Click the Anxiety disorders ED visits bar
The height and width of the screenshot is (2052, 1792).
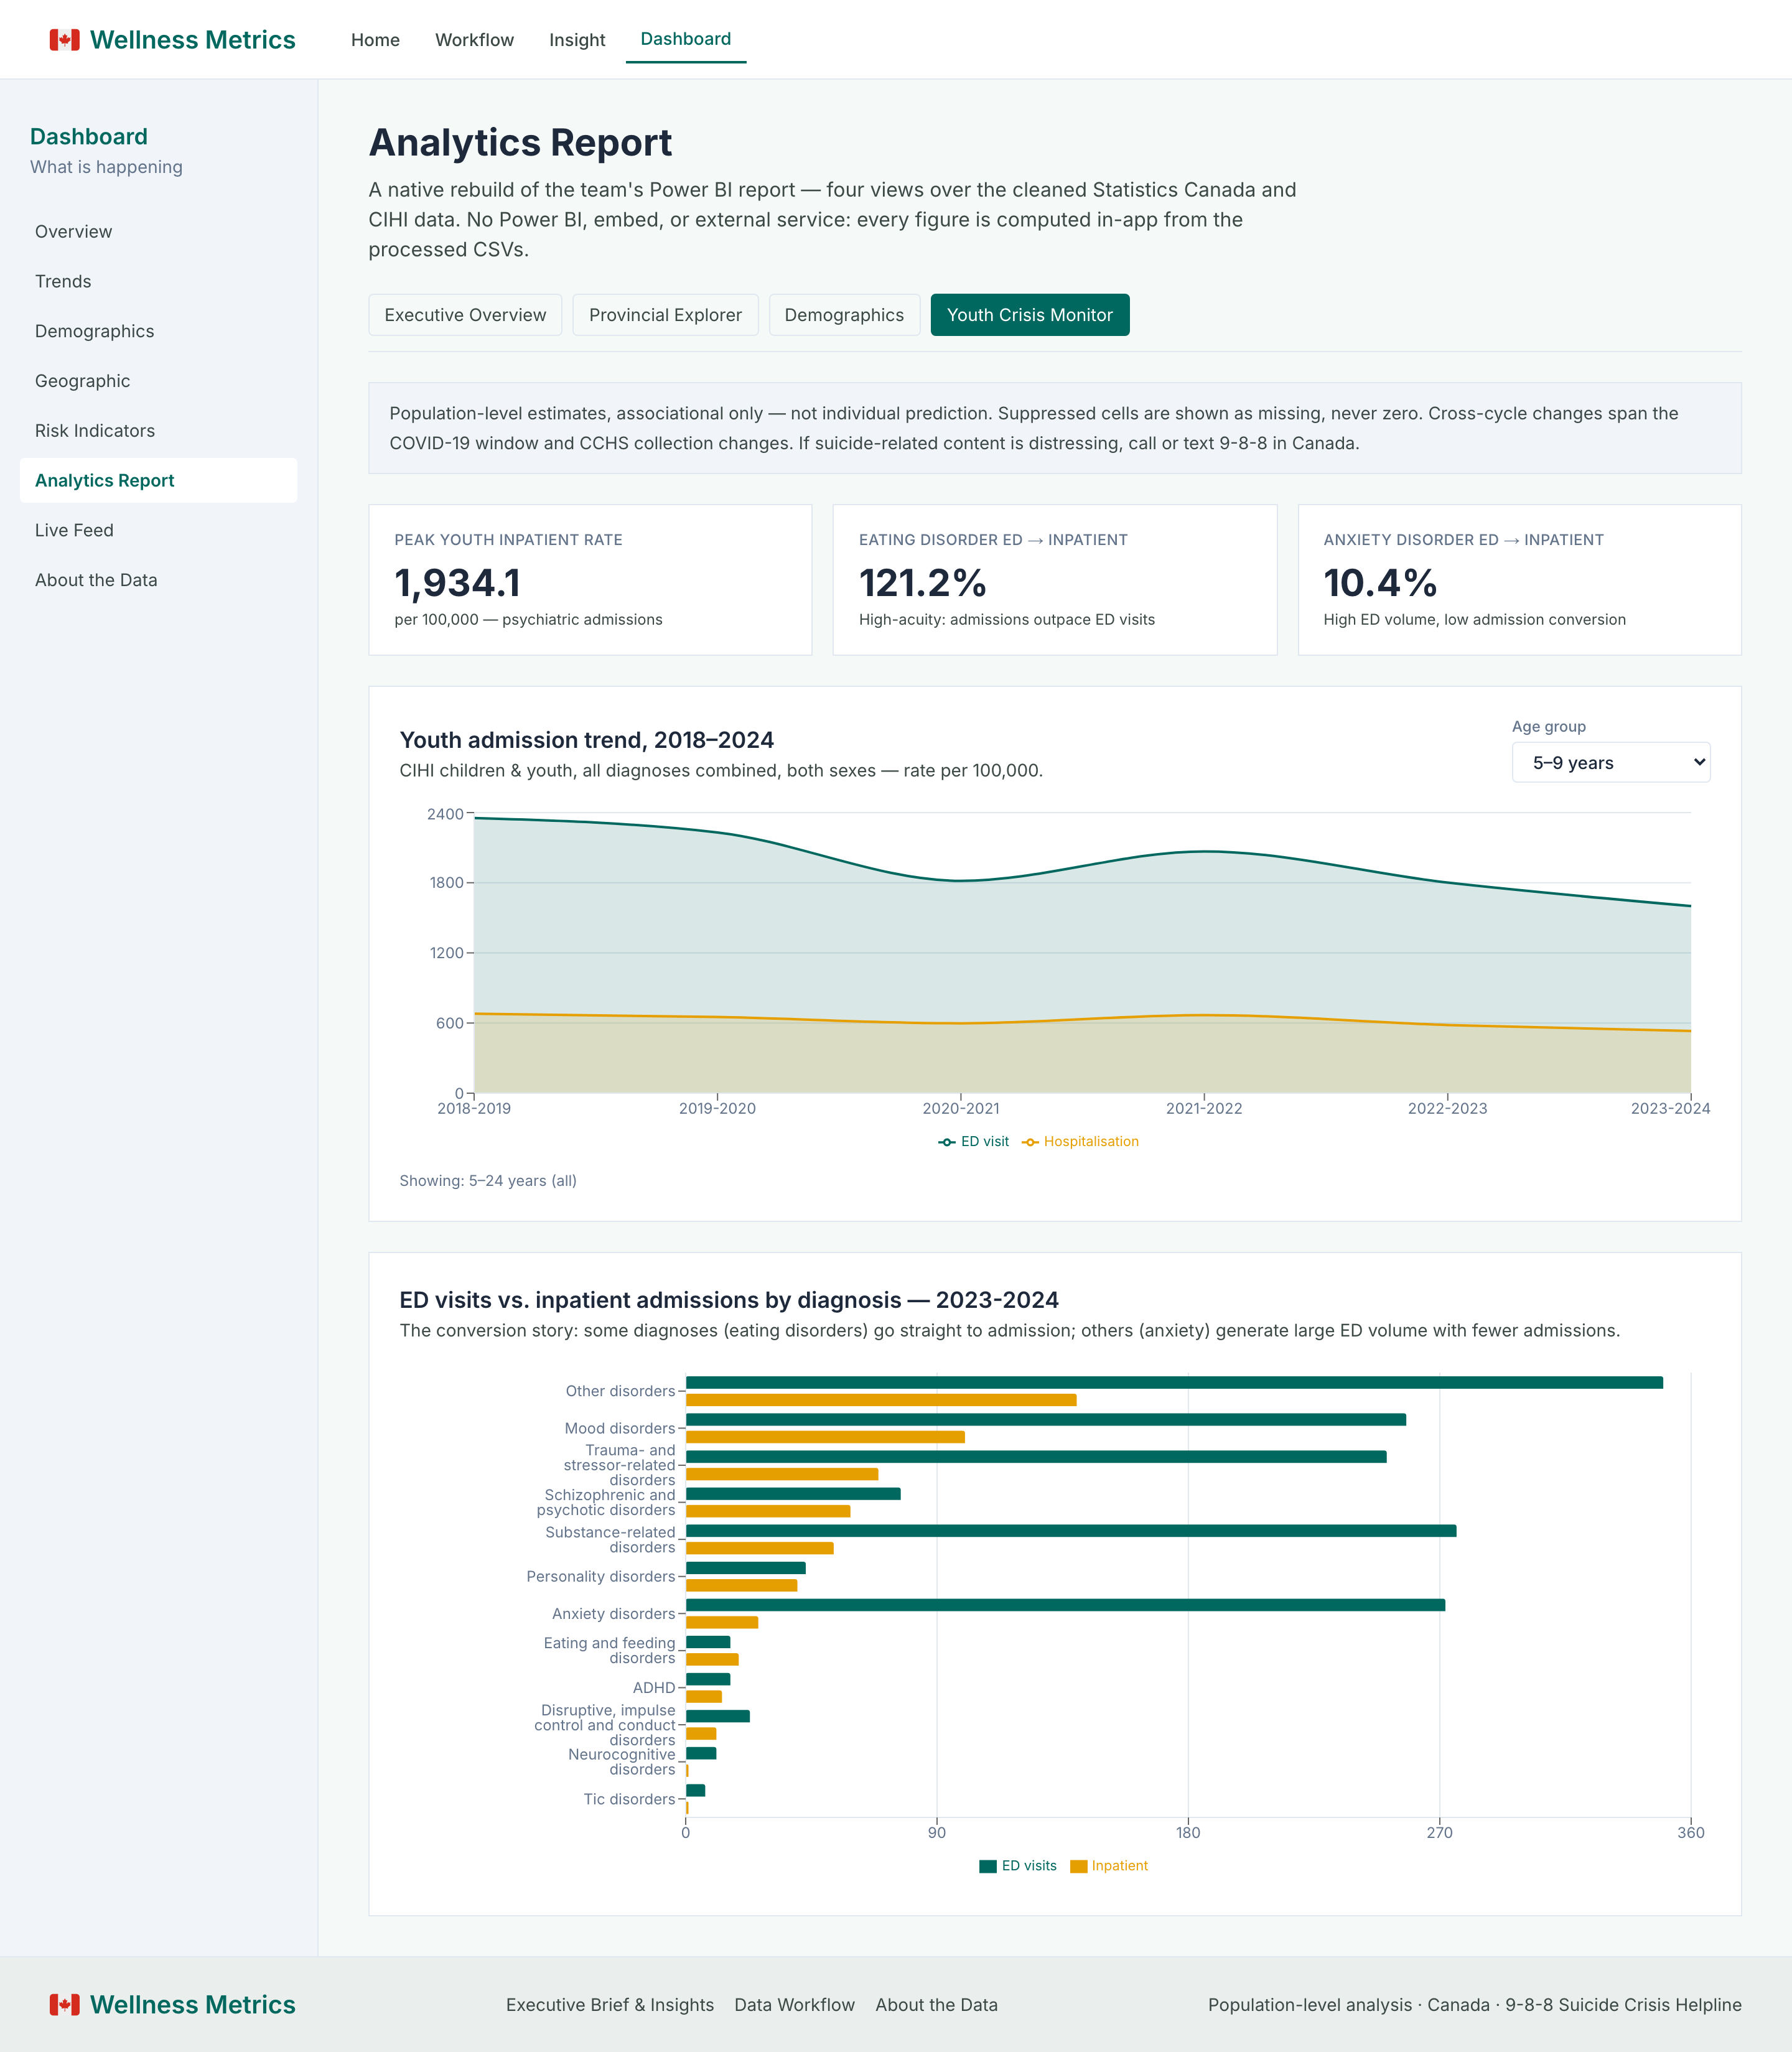(x=1065, y=1604)
